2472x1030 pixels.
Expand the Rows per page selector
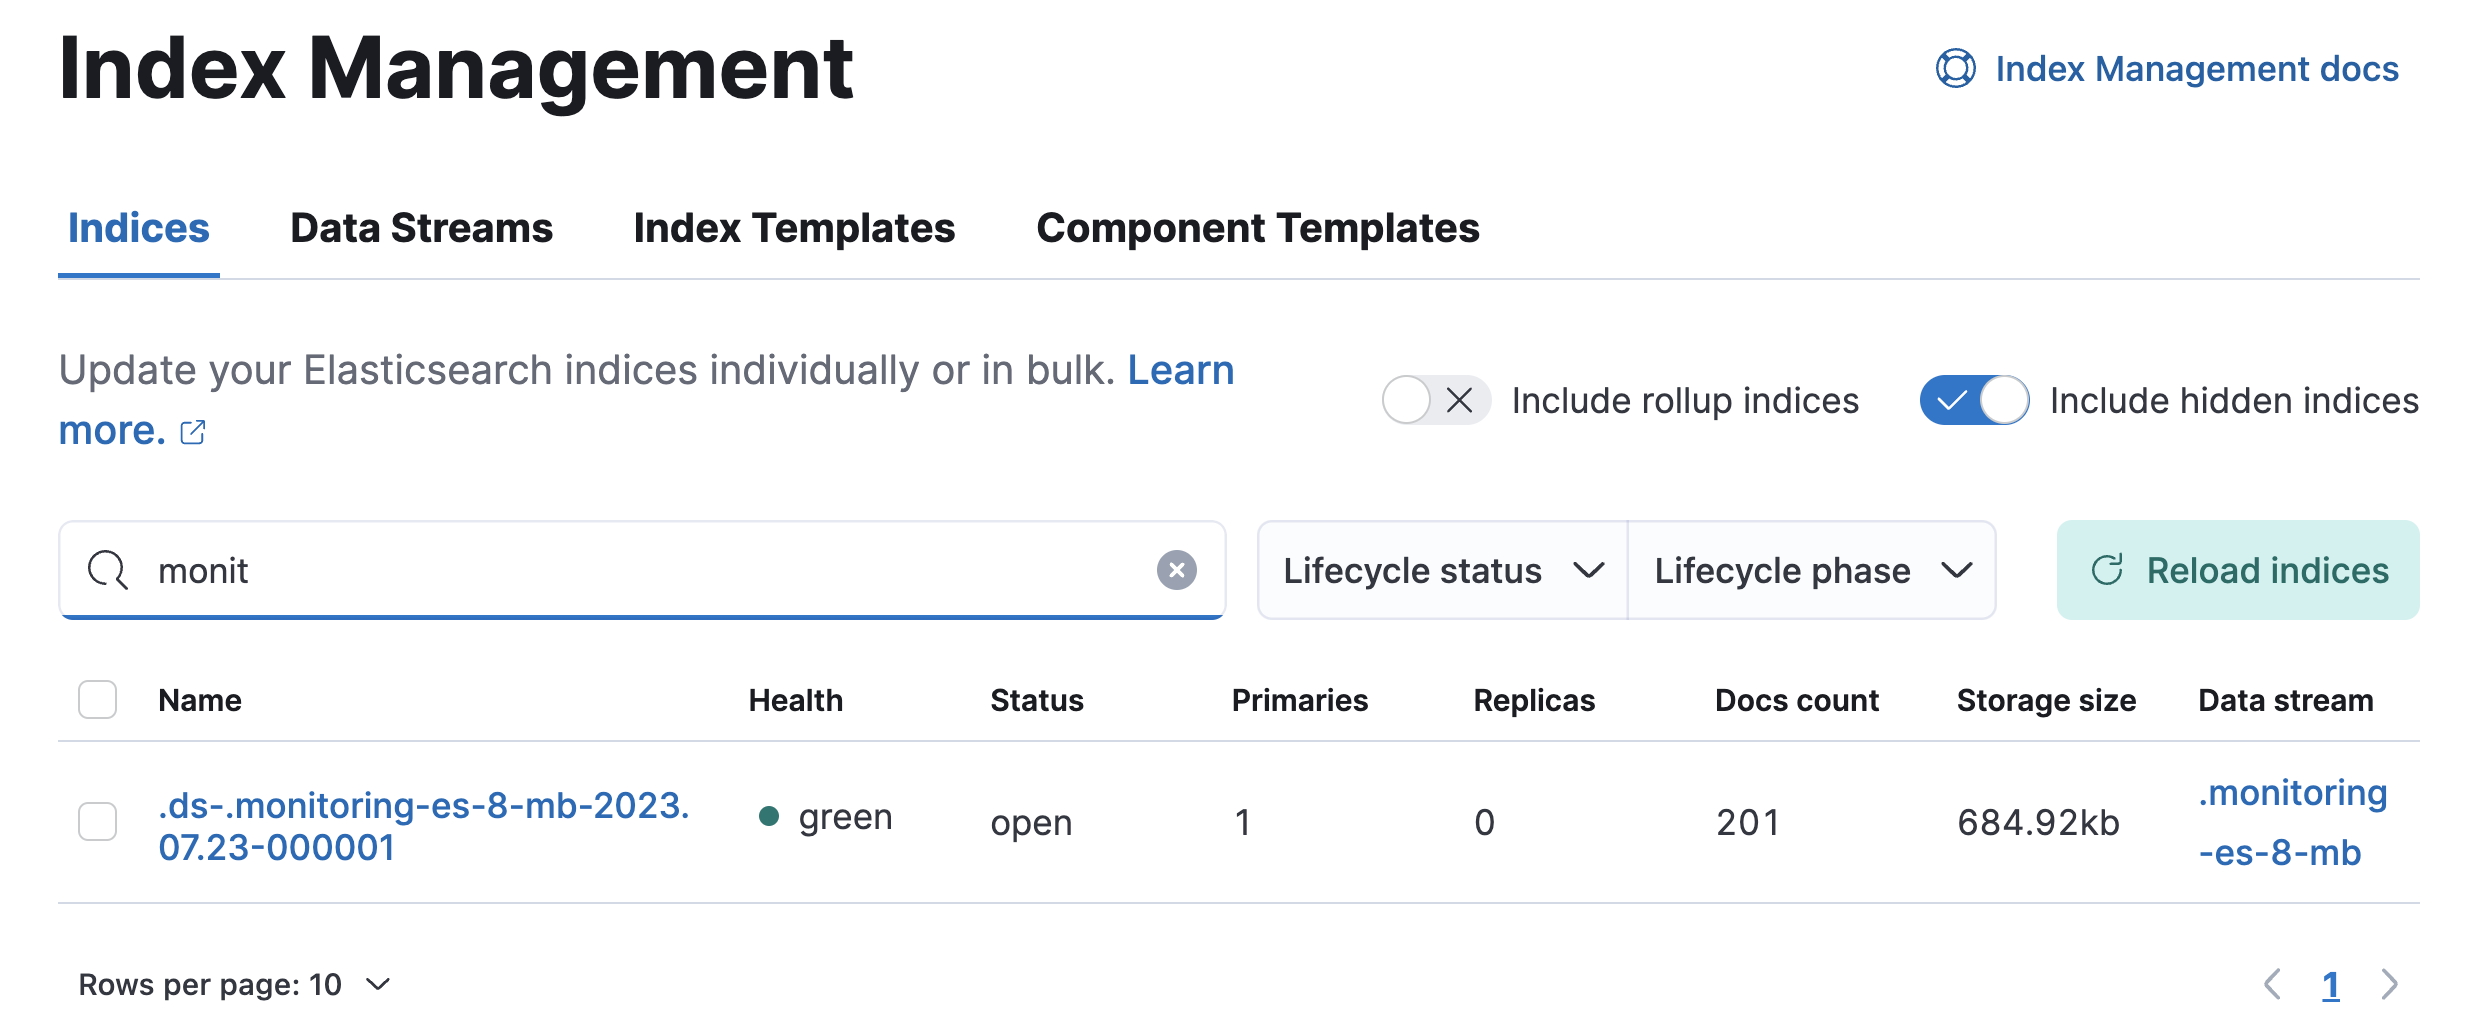click(234, 985)
